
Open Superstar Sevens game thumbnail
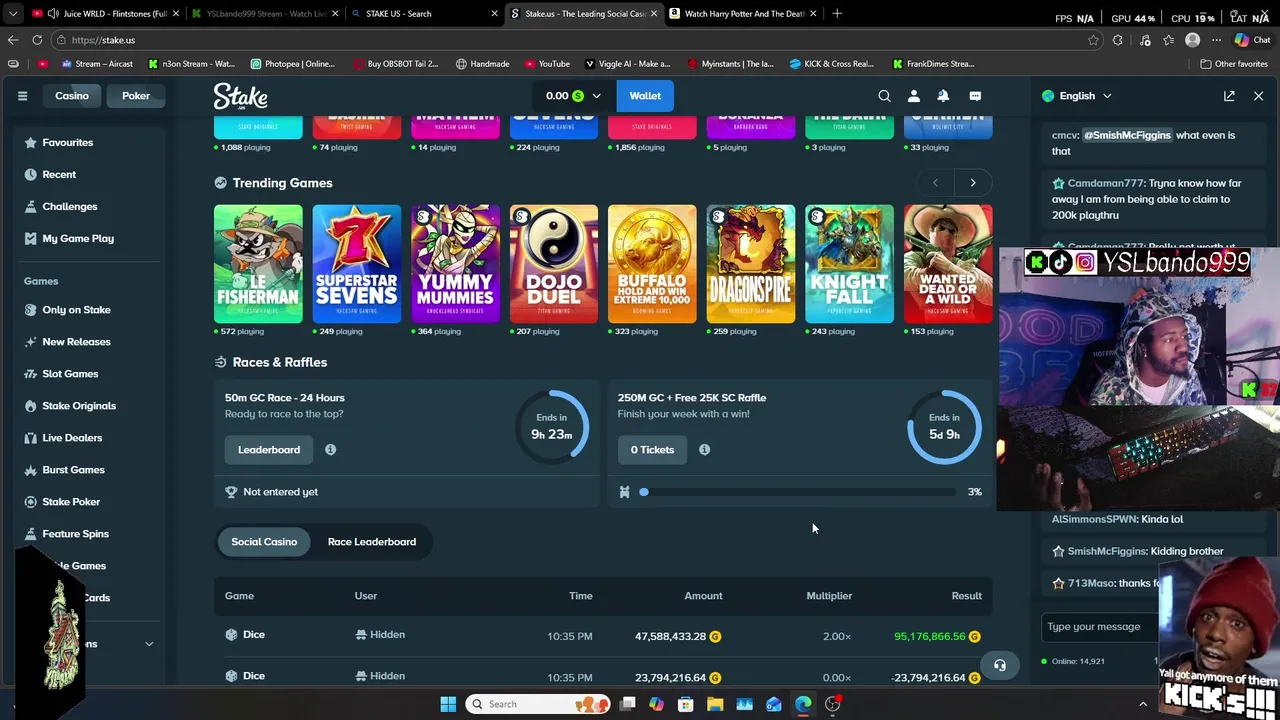(x=356, y=264)
